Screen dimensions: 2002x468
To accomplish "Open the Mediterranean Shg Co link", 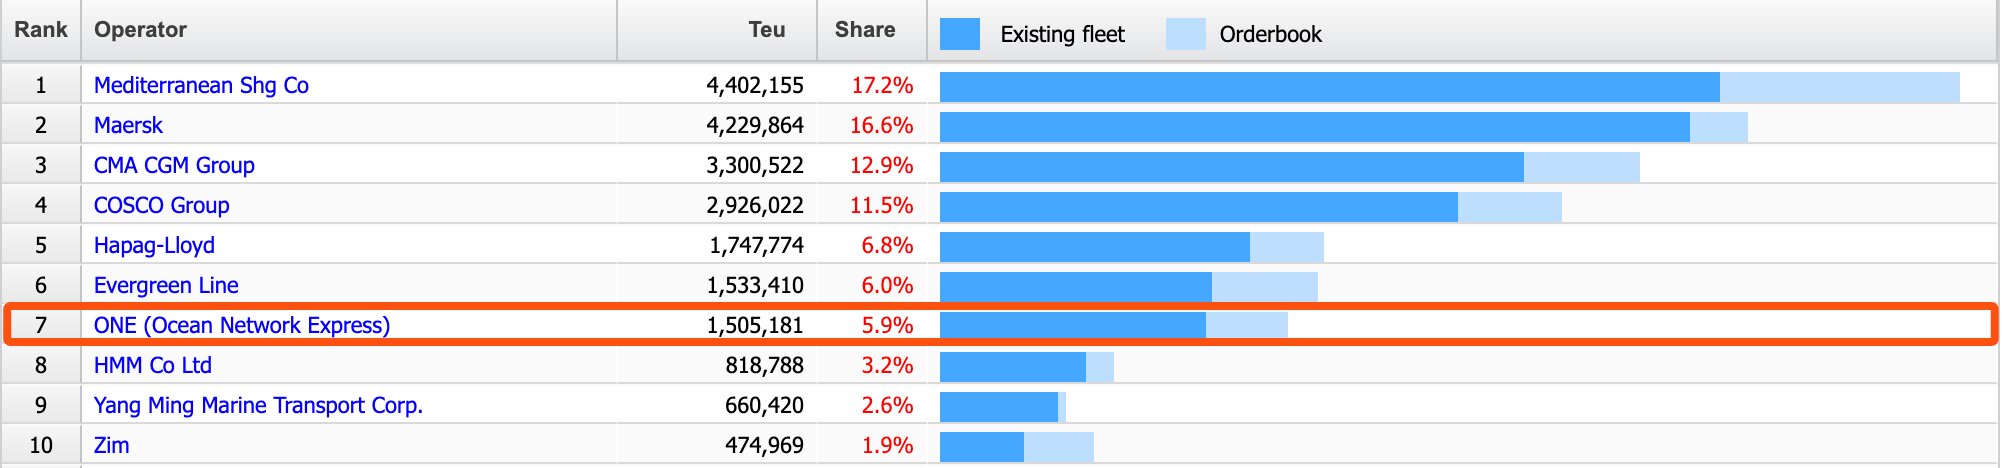I will coord(201,86).
